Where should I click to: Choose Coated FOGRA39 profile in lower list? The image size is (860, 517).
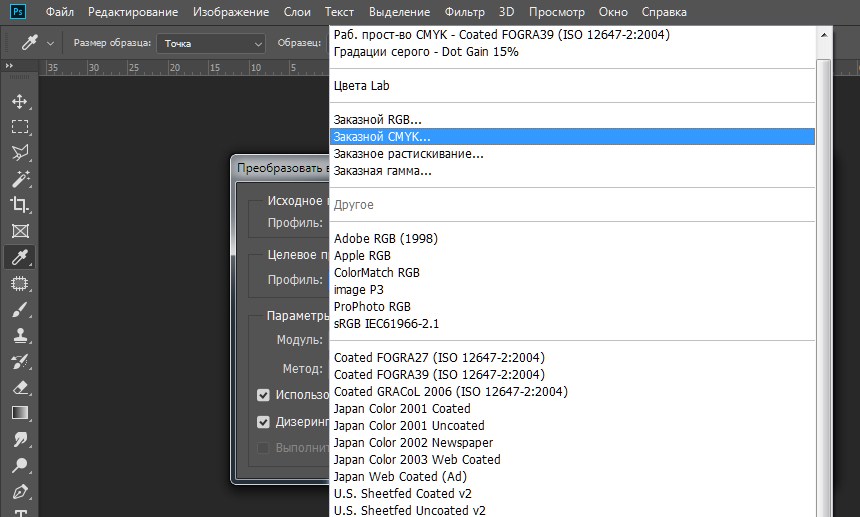click(572, 374)
